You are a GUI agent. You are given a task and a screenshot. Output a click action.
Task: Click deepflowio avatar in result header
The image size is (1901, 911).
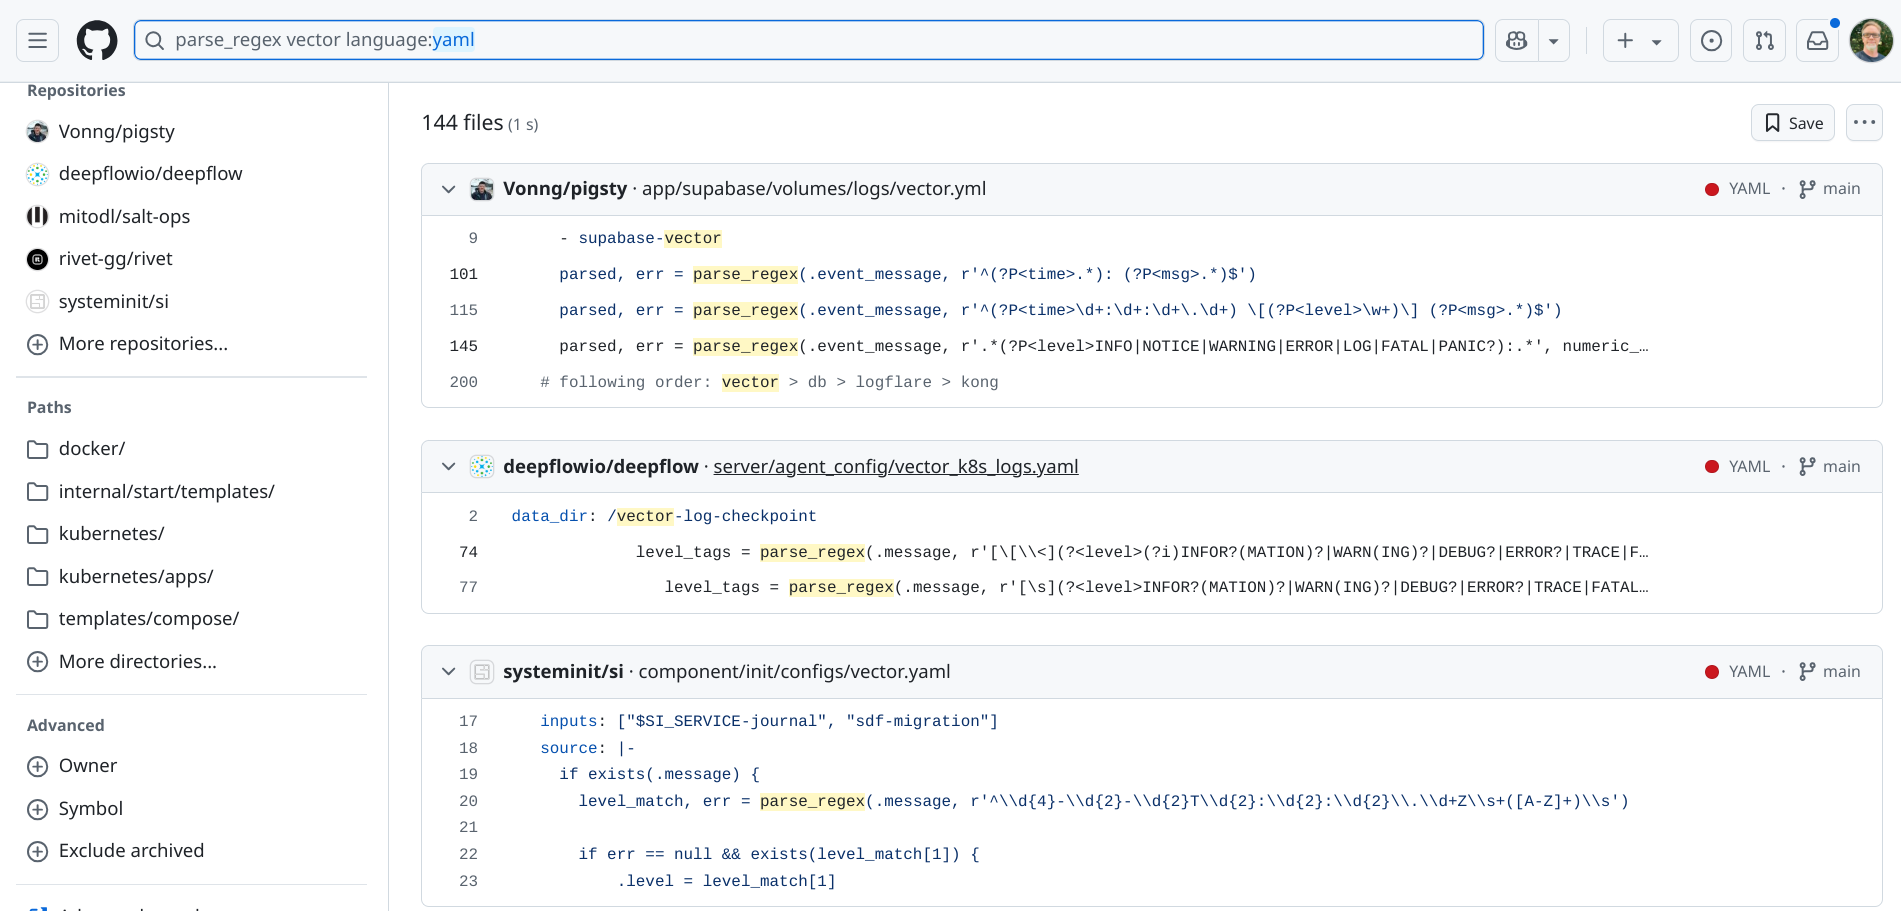coord(482,467)
